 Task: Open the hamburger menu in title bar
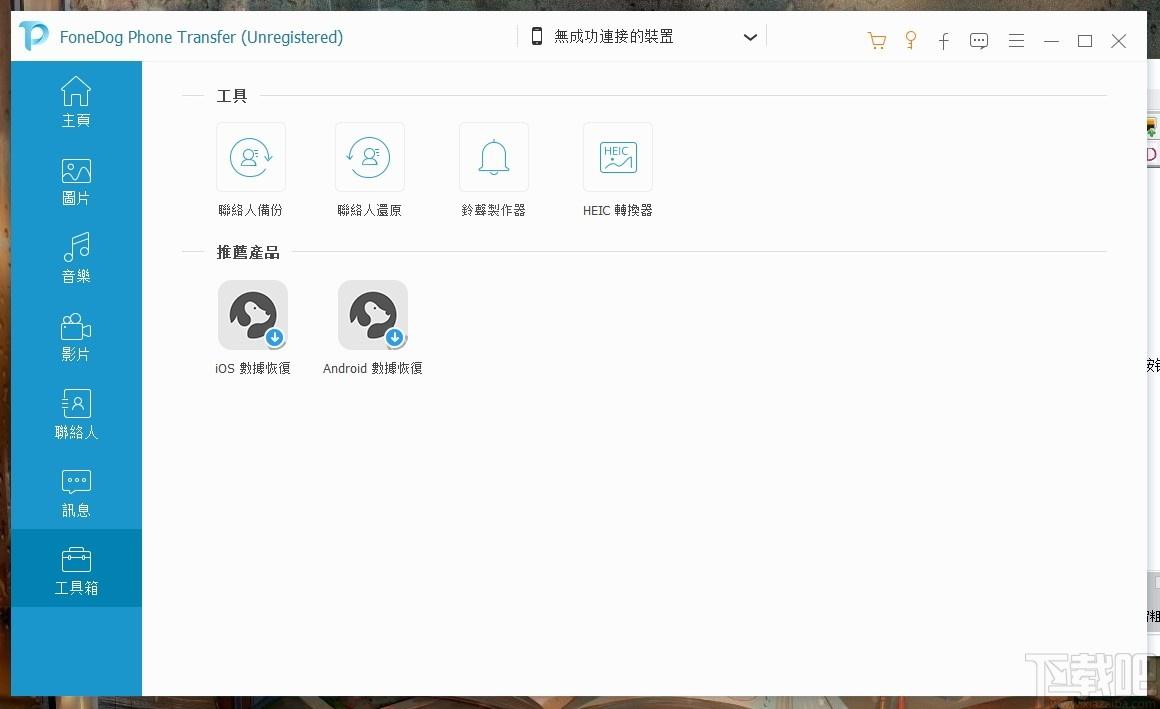pyautogui.click(x=1016, y=41)
